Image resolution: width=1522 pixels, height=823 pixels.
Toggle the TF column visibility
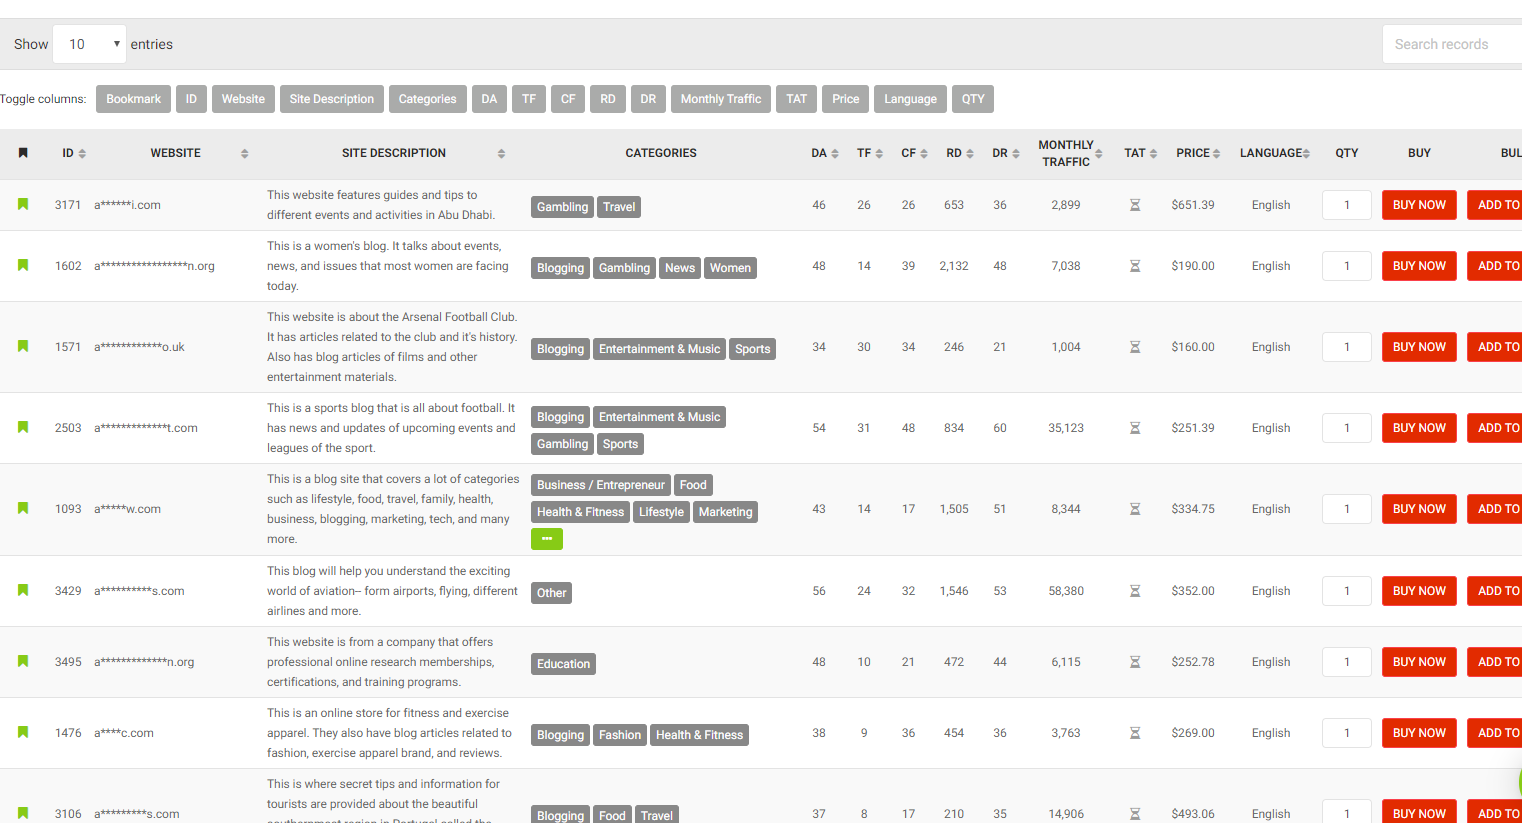point(529,99)
